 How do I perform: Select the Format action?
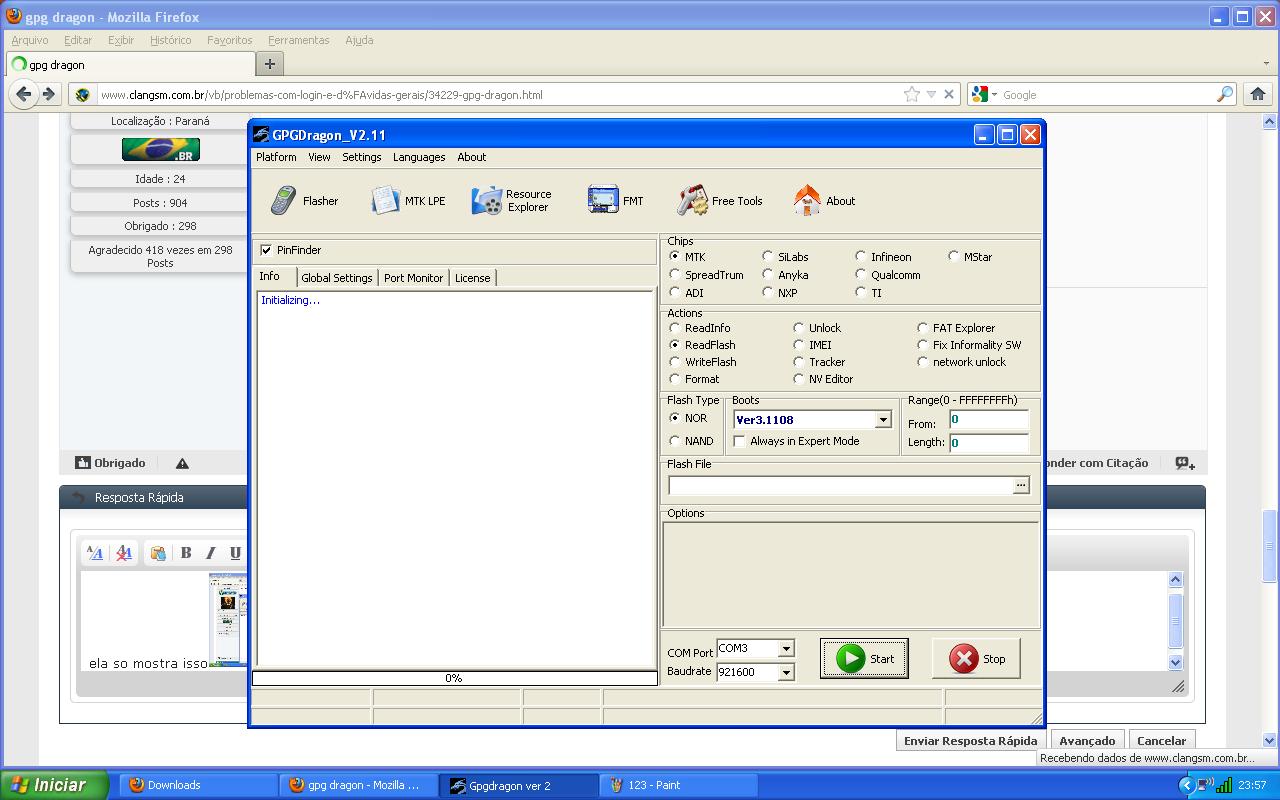pos(675,379)
